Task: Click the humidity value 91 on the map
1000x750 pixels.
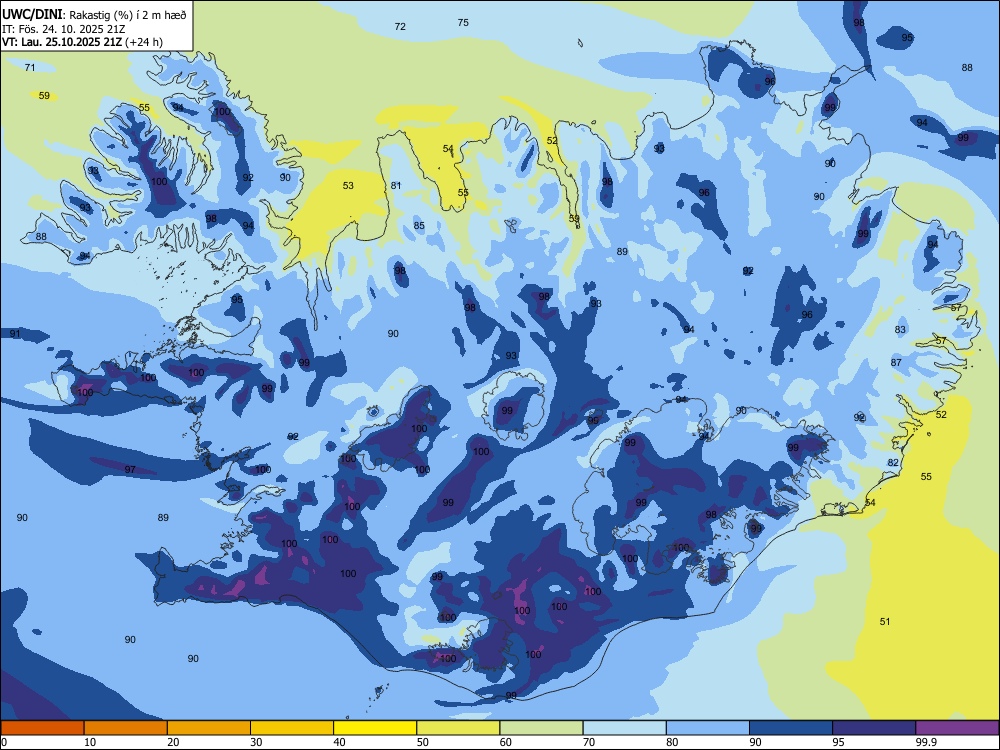Action: pos(15,334)
